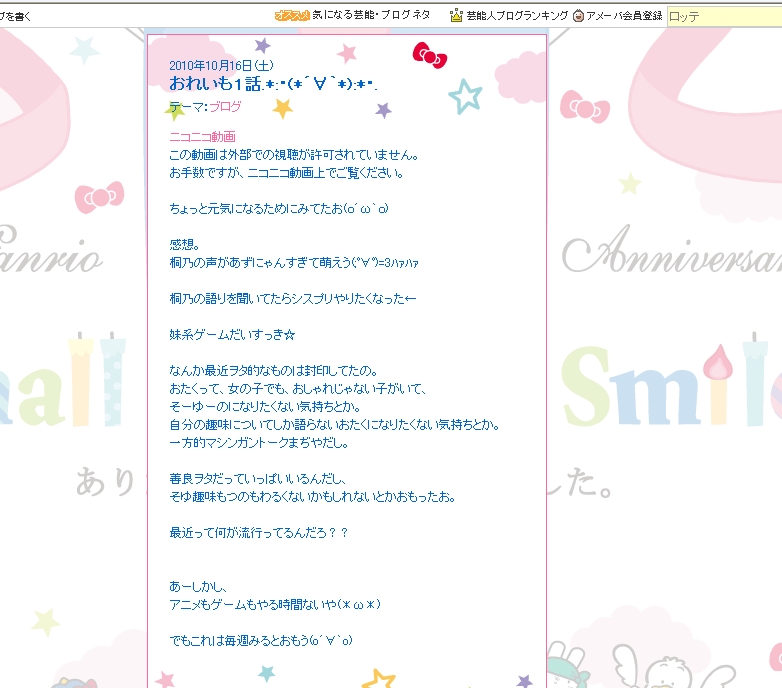The width and height of the screenshot is (782, 688).
Task: Click the line 一方的マシンガントークまぢやだし。
Action: point(258,443)
